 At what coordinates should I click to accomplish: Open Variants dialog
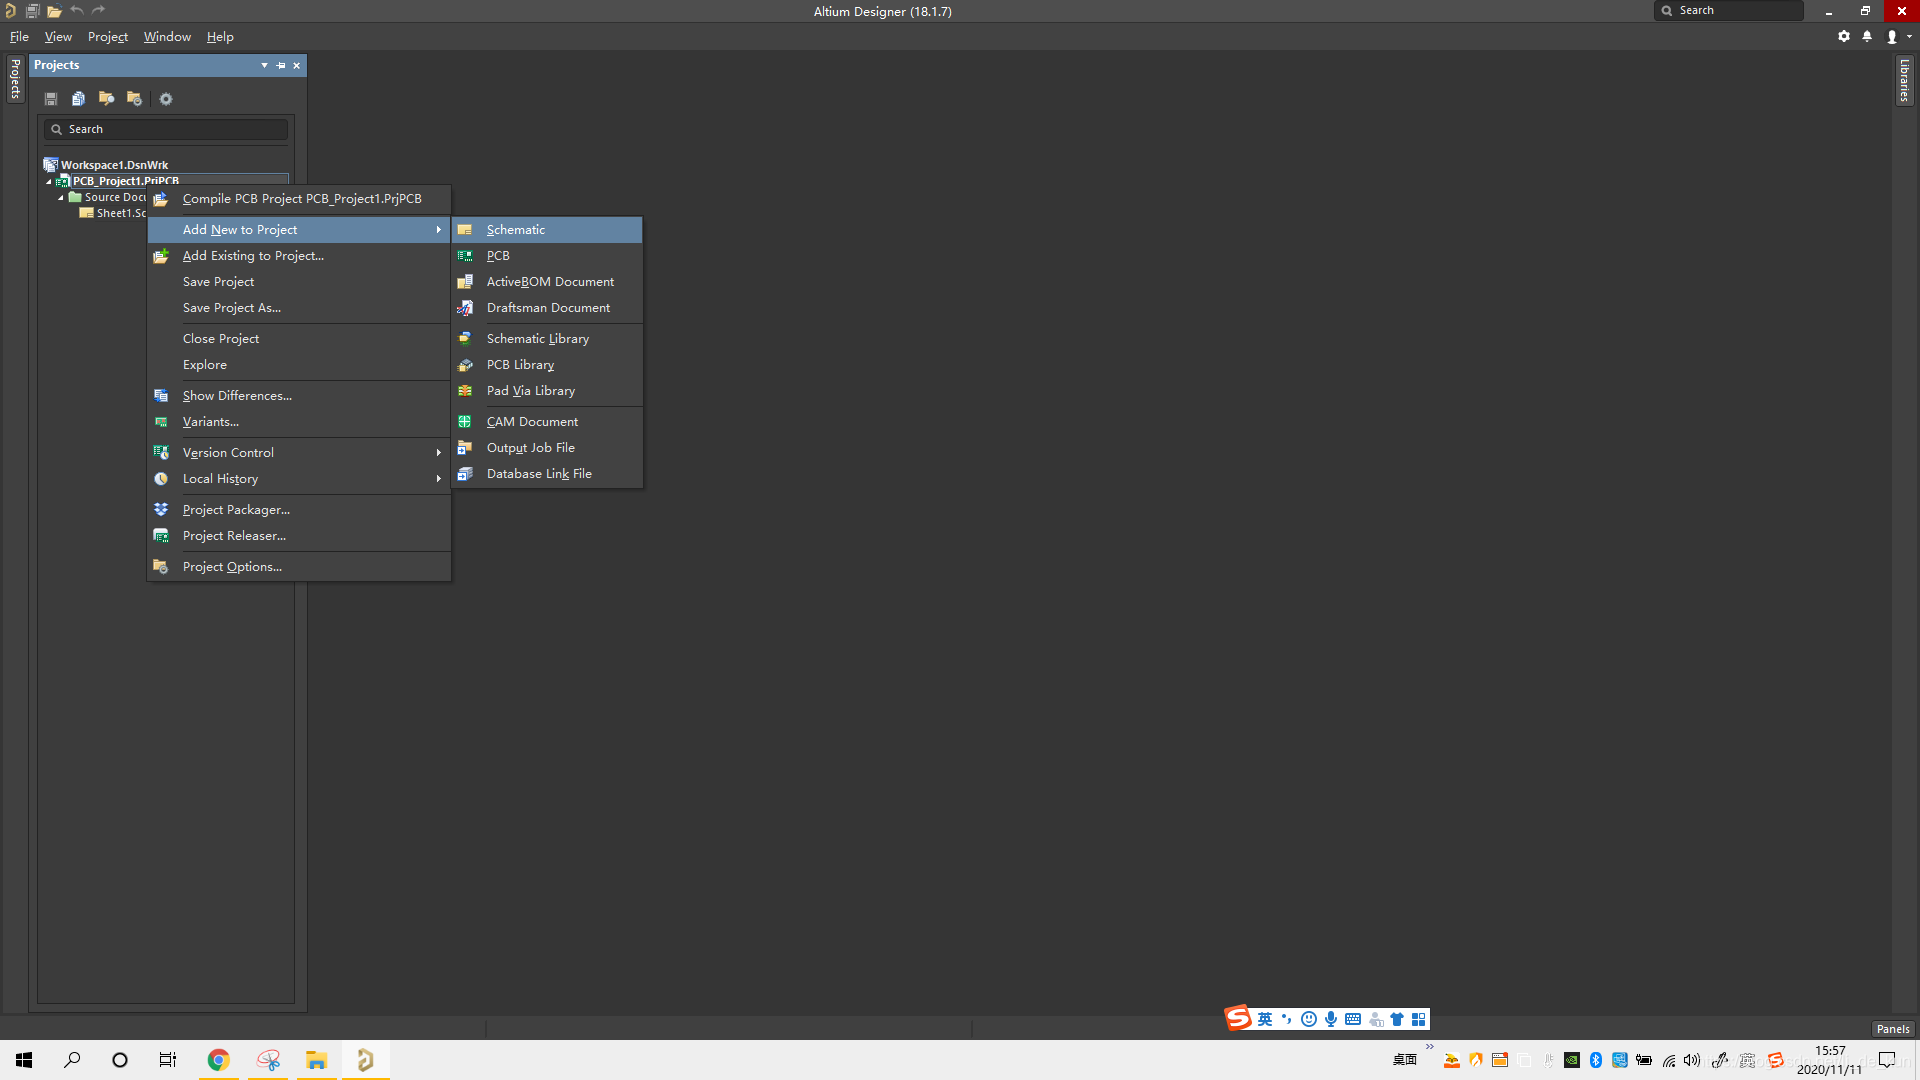coord(299,422)
